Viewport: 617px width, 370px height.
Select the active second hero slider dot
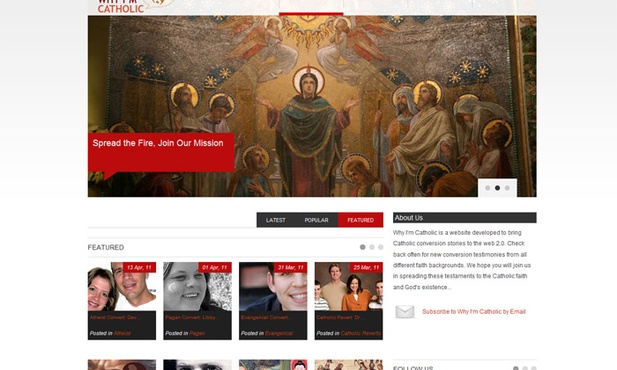[497, 188]
